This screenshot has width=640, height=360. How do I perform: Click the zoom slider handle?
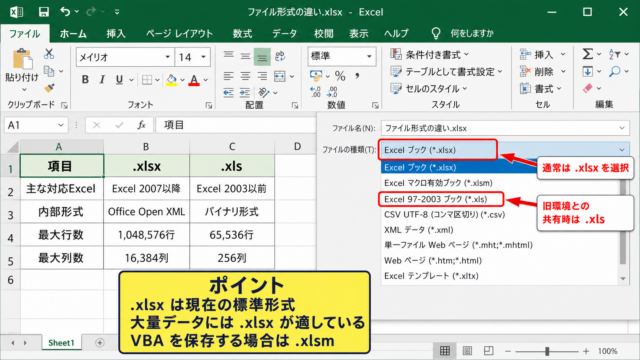tap(547, 351)
